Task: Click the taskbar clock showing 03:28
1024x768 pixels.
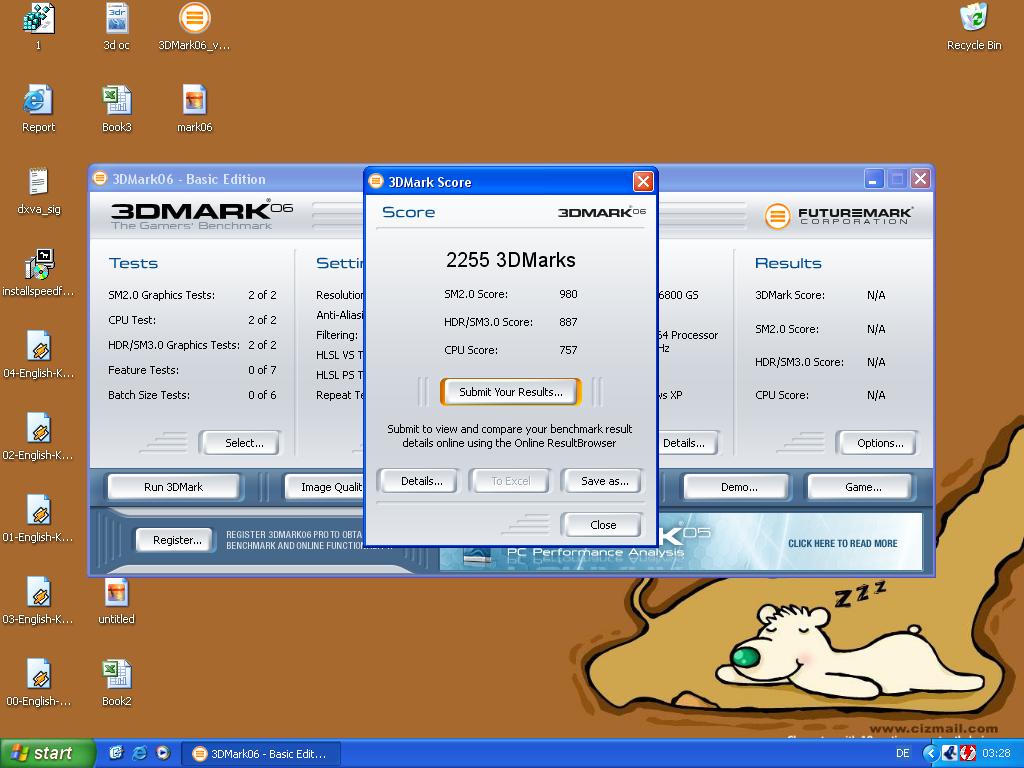Action: click(x=996, y=753)
